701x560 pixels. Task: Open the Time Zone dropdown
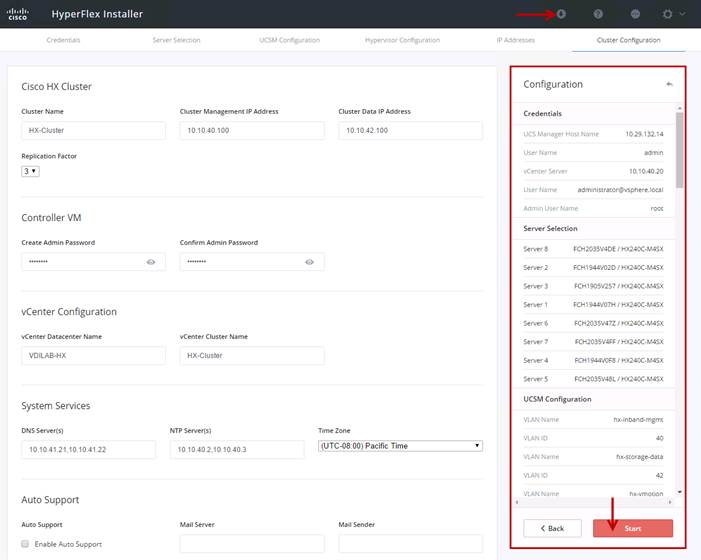[400, 446]
